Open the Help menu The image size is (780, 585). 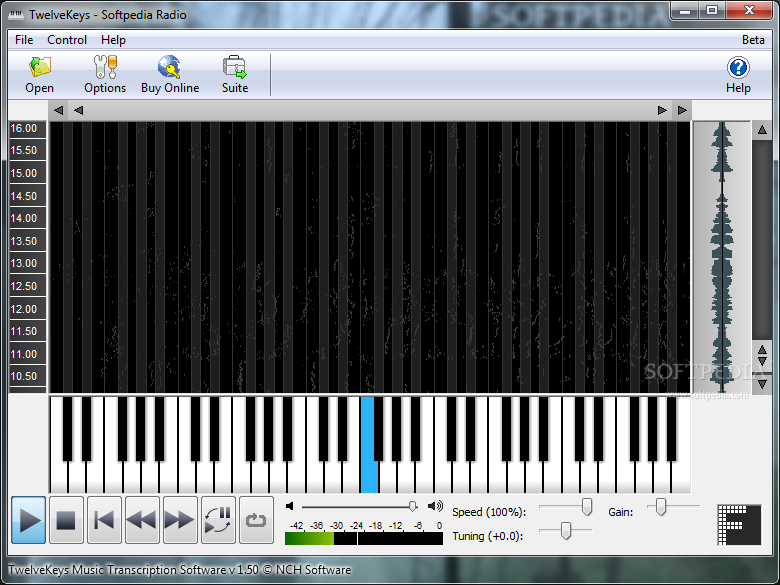point(113,40)
